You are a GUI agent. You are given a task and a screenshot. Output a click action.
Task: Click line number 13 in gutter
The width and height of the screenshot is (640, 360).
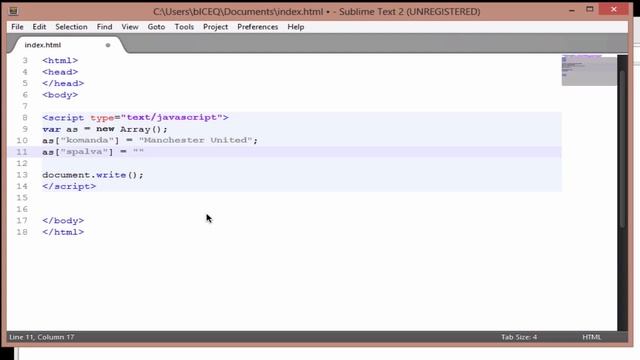pyautogui.click(x=22, y=175)
